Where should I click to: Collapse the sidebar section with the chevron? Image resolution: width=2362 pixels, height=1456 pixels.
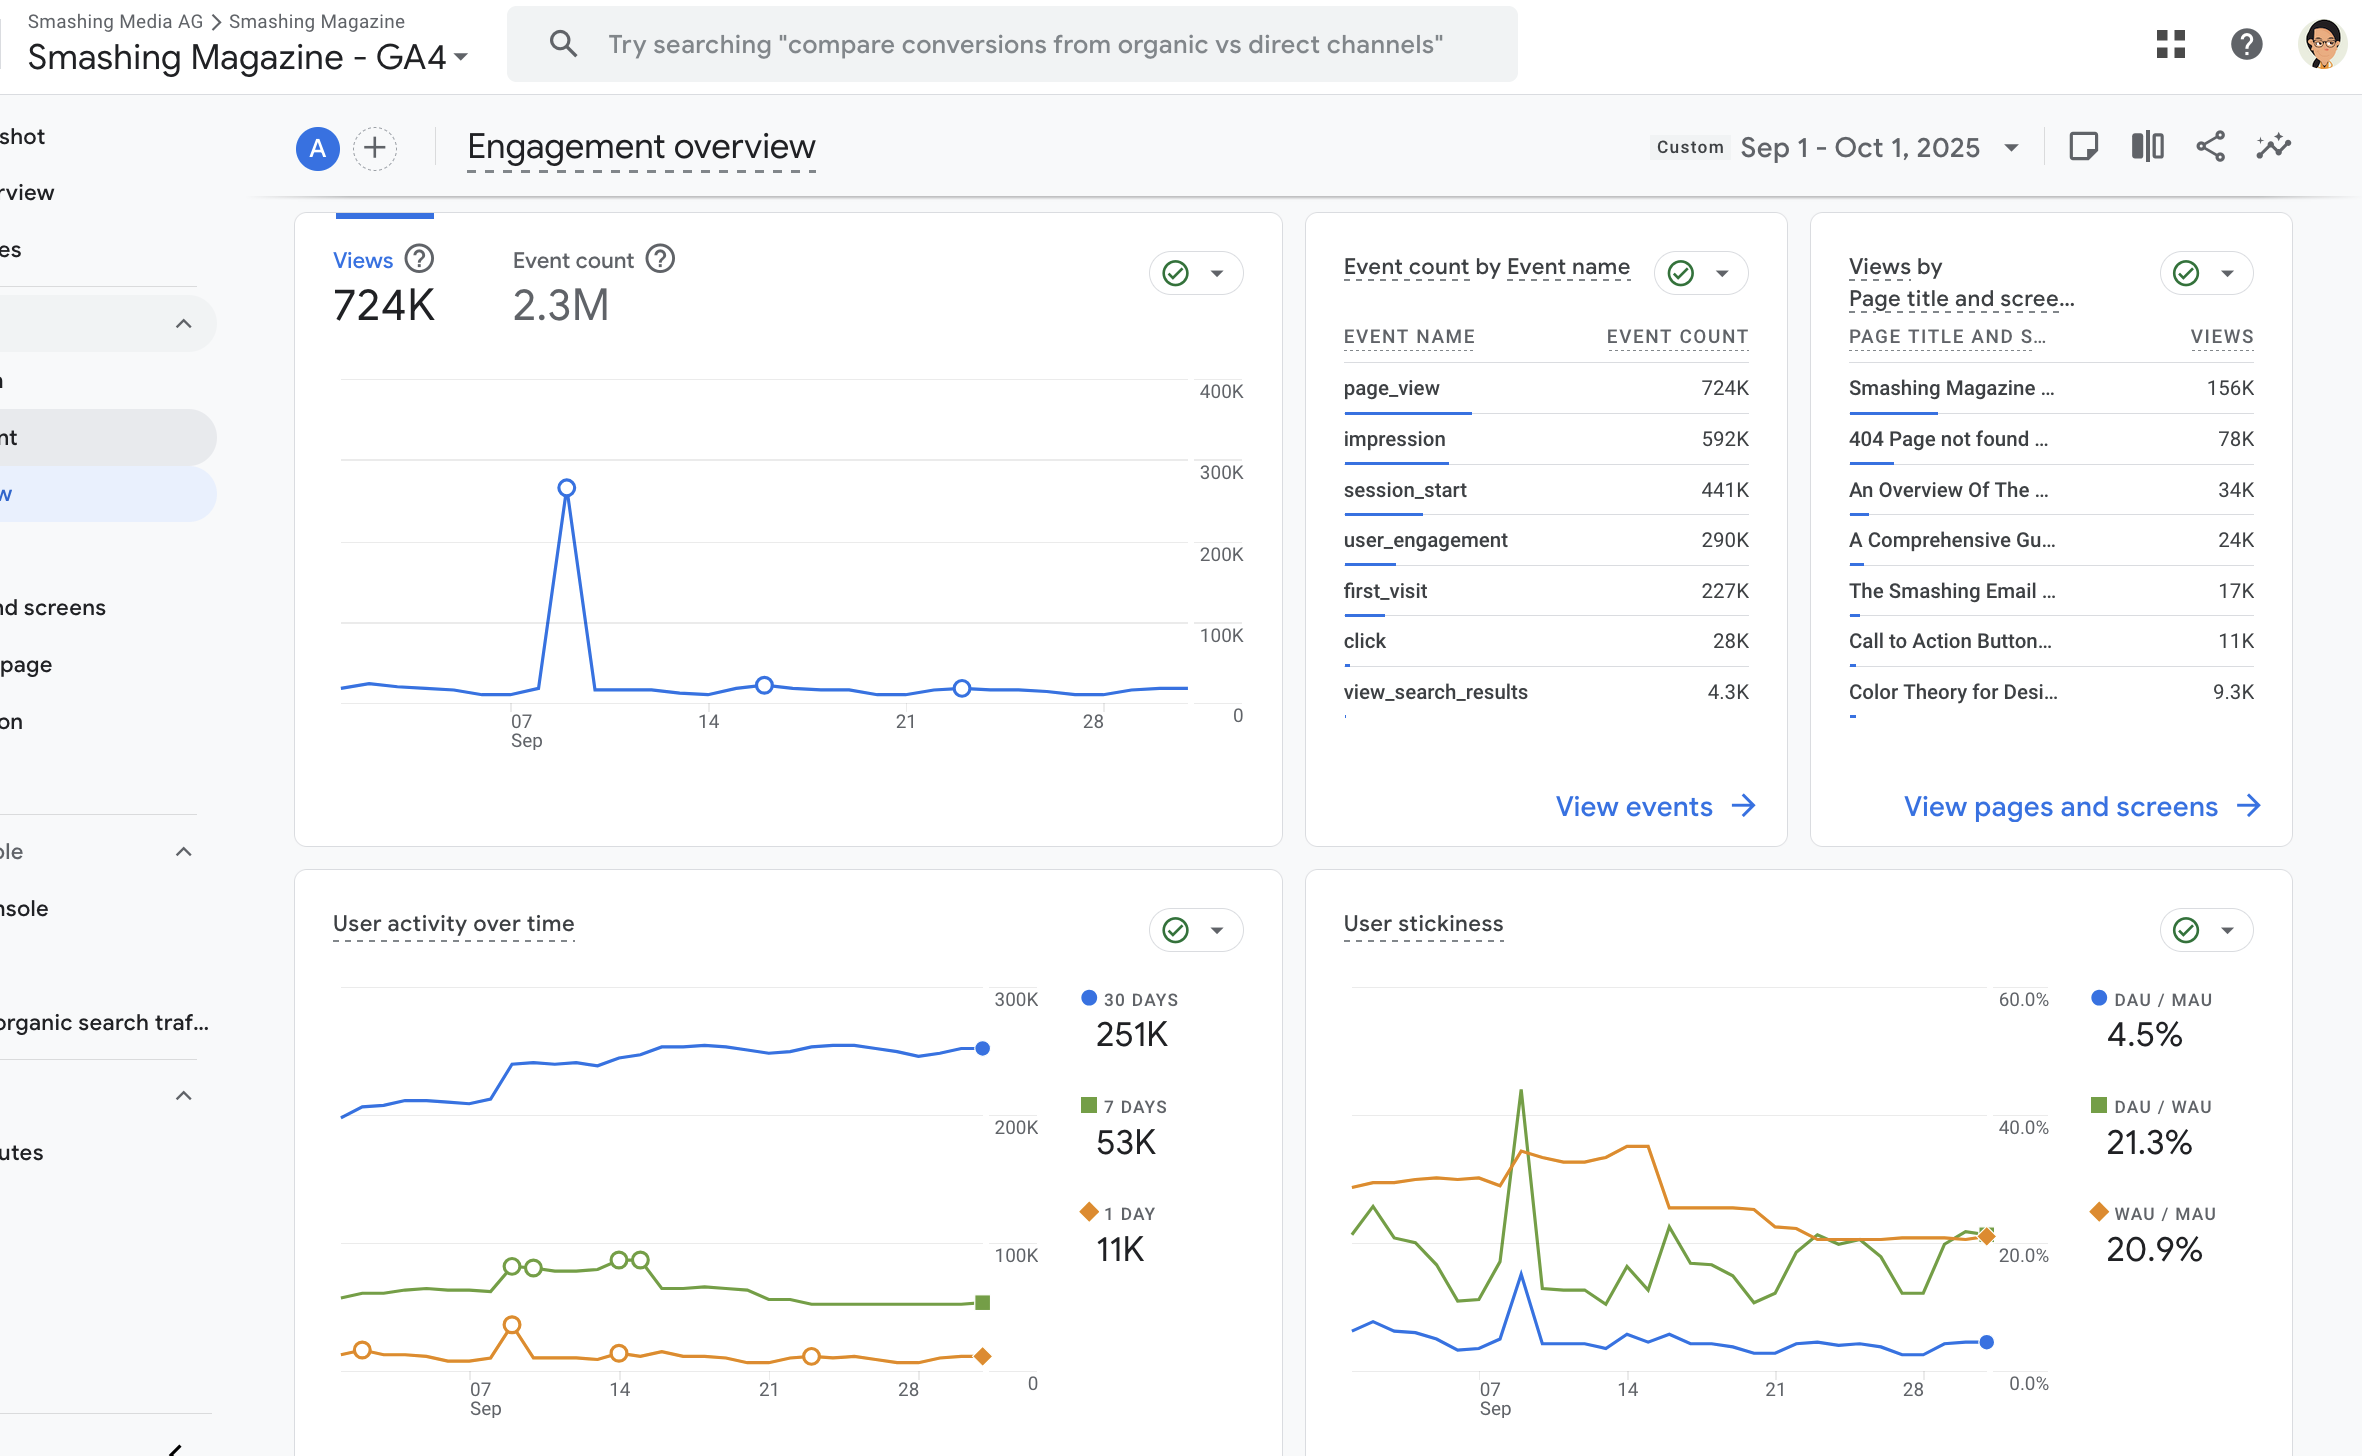click(183, 322)
